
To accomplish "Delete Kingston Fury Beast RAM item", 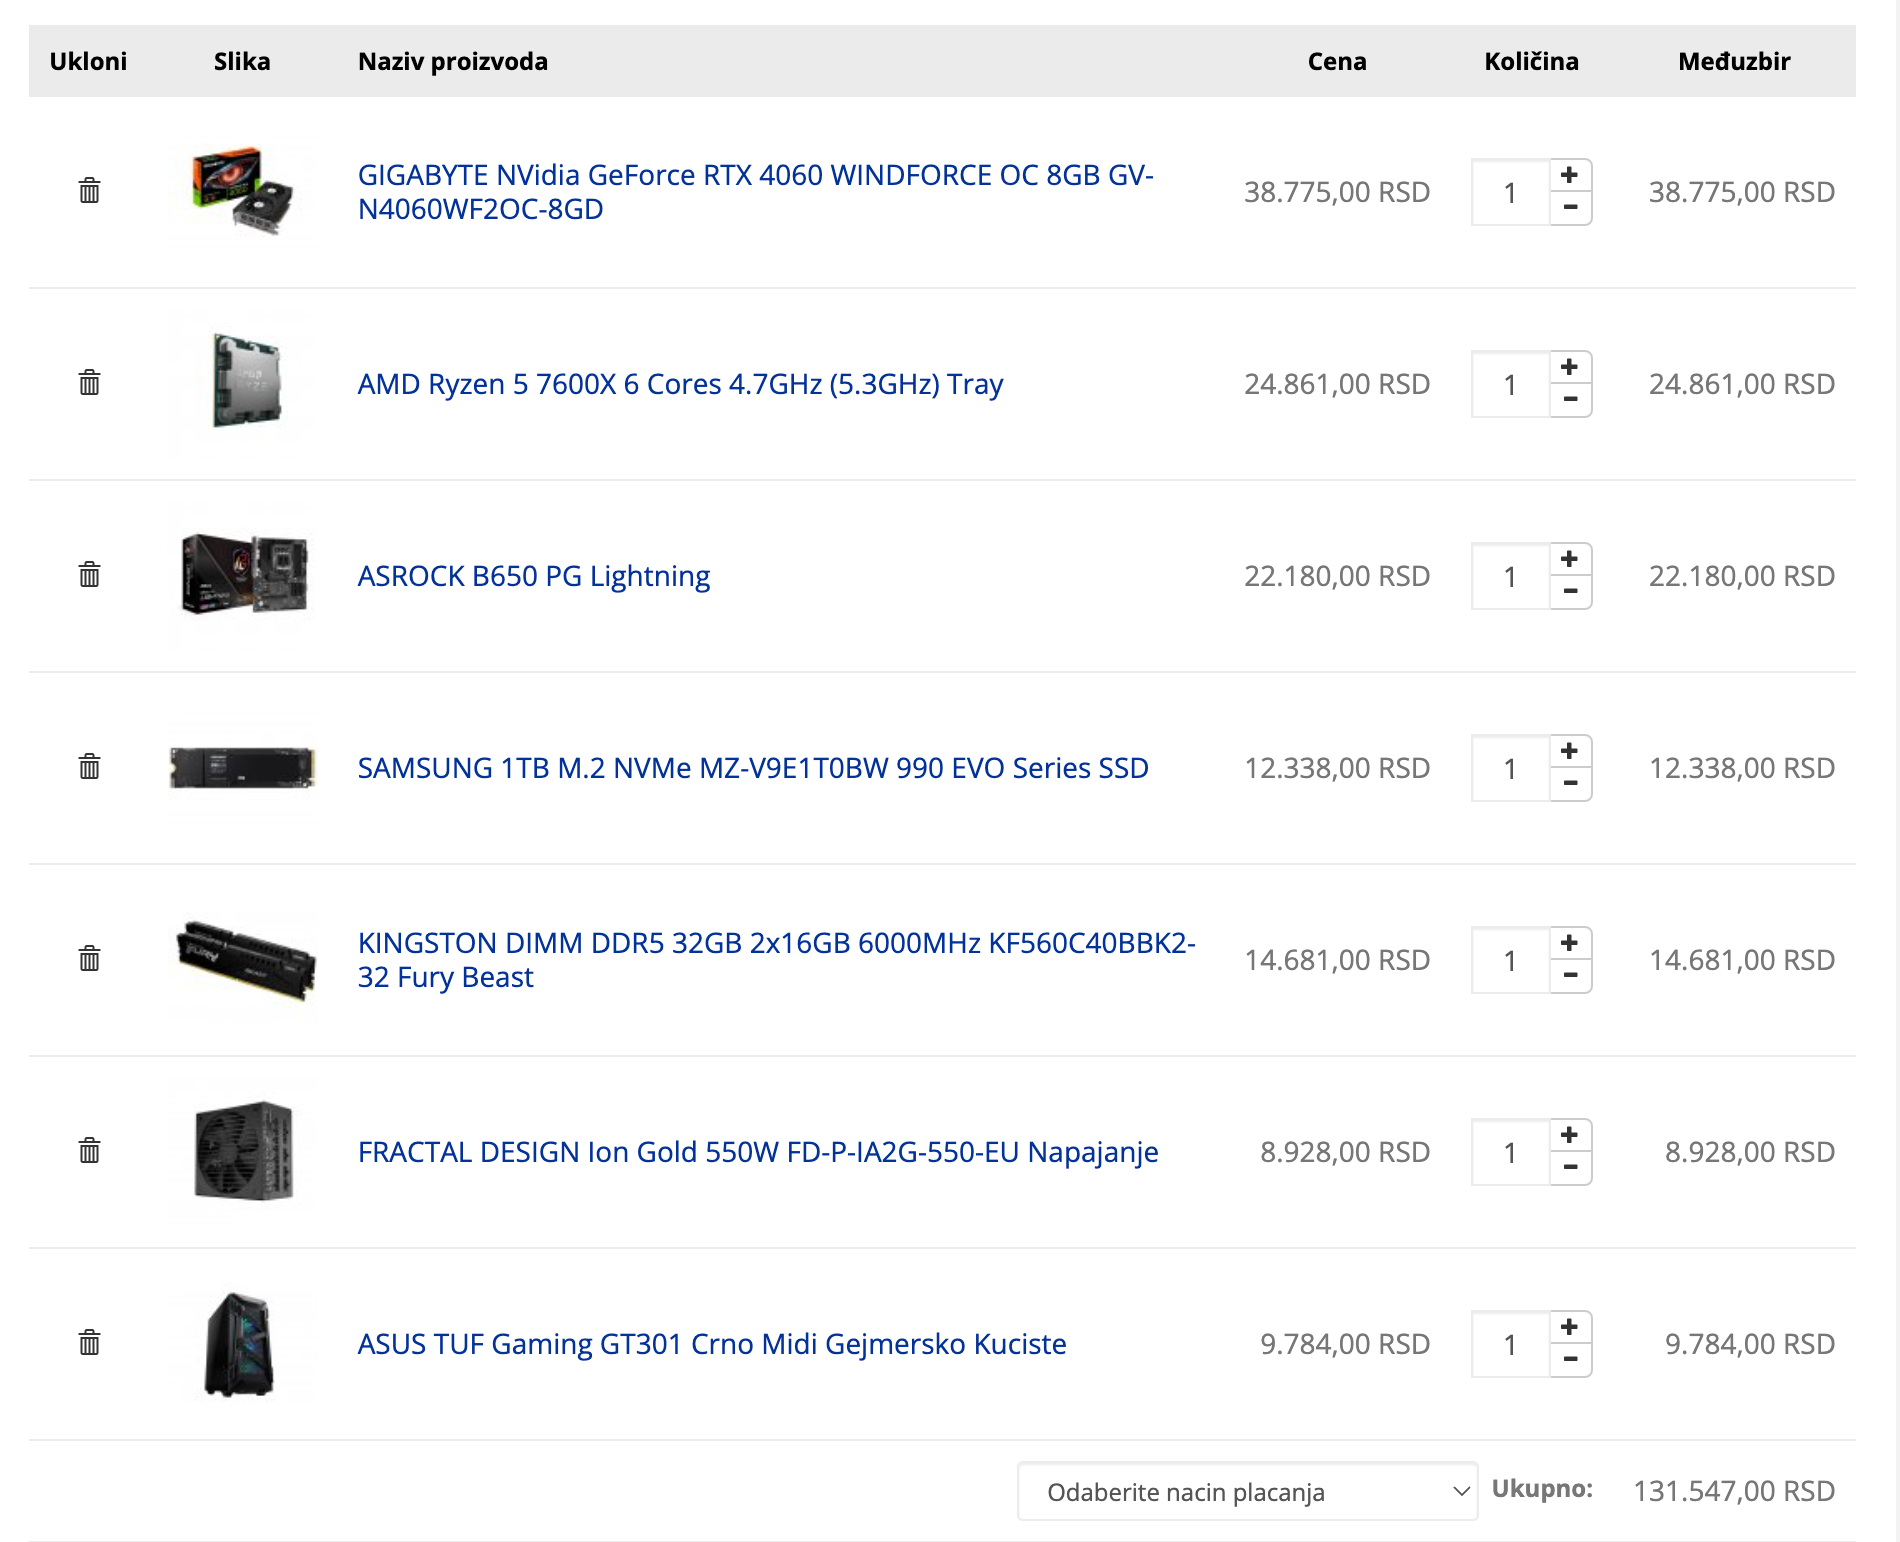I will (89, 959).
